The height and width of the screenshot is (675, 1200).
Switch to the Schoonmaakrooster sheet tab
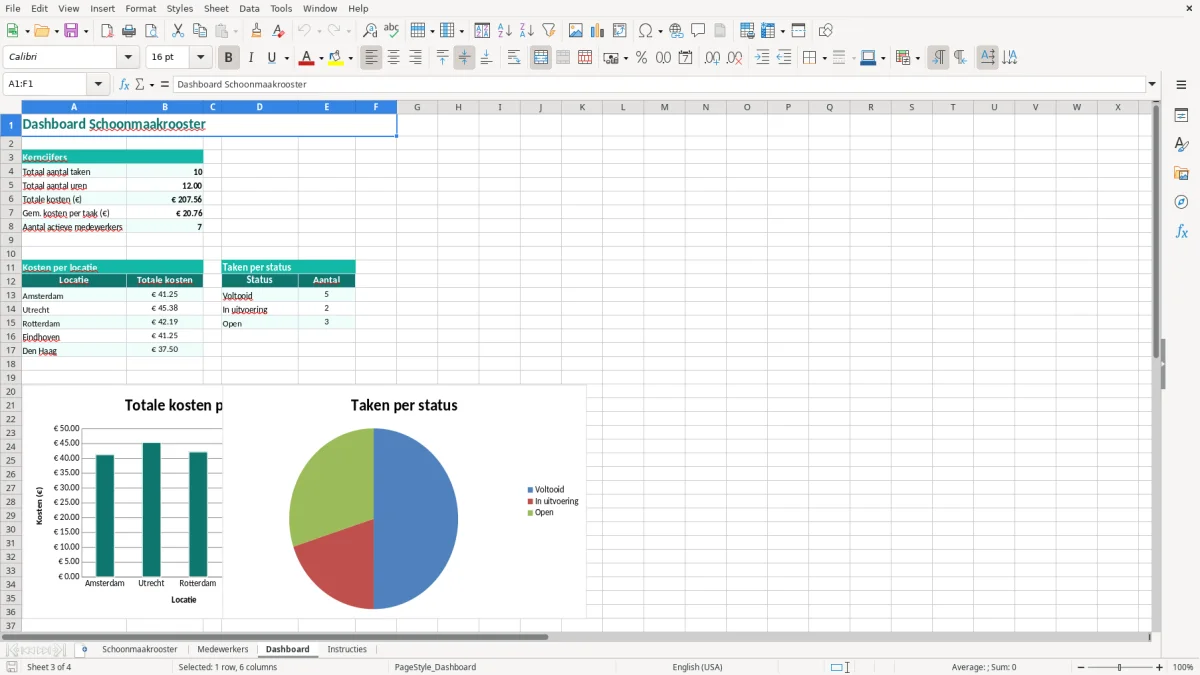point(140,649)
